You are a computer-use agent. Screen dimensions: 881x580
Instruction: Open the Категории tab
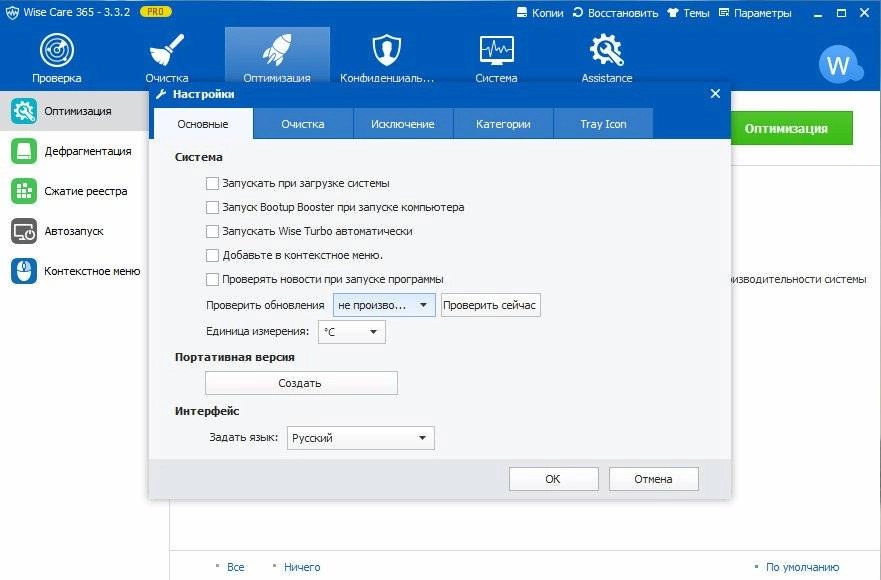pyautogui.click(x=503, y=124)
